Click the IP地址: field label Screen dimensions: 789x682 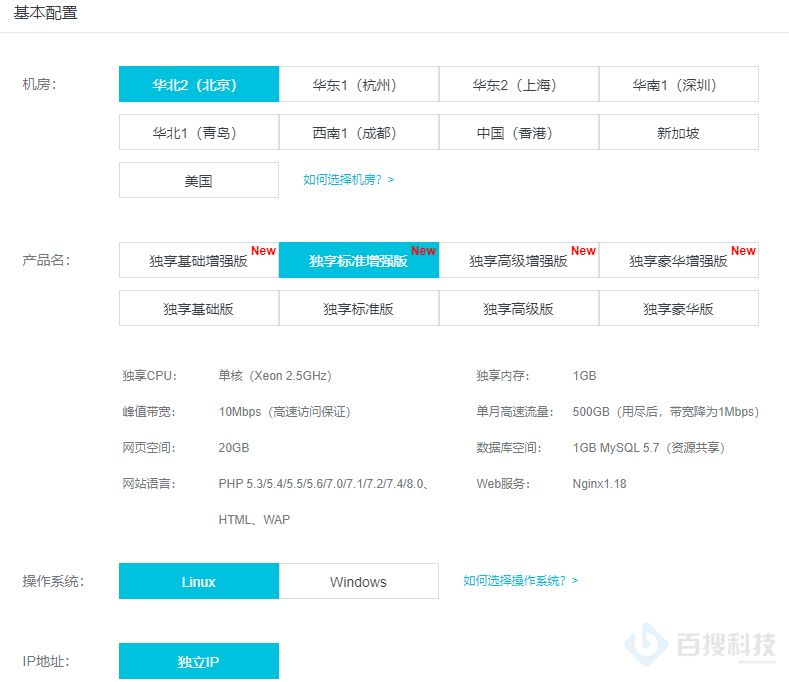(46, 661)
